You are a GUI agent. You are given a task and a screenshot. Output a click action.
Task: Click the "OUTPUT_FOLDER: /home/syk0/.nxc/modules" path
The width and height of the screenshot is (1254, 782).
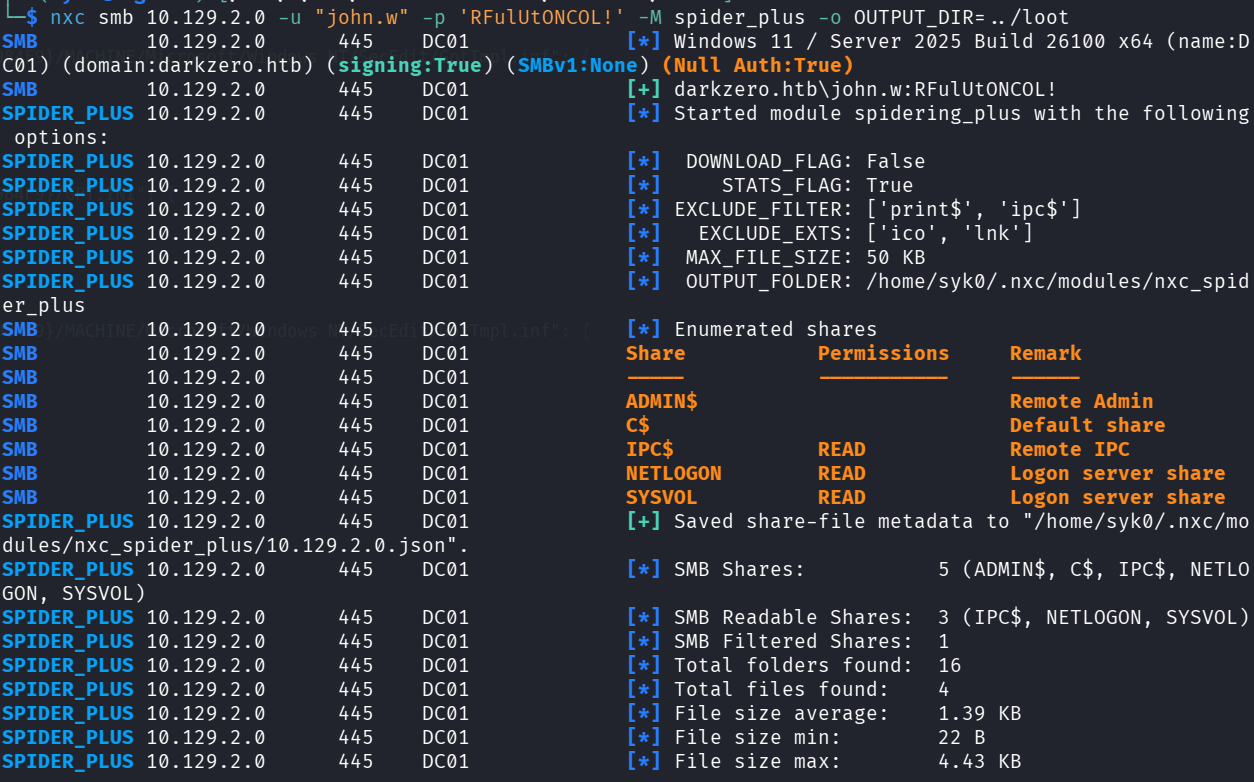point(968,281)
